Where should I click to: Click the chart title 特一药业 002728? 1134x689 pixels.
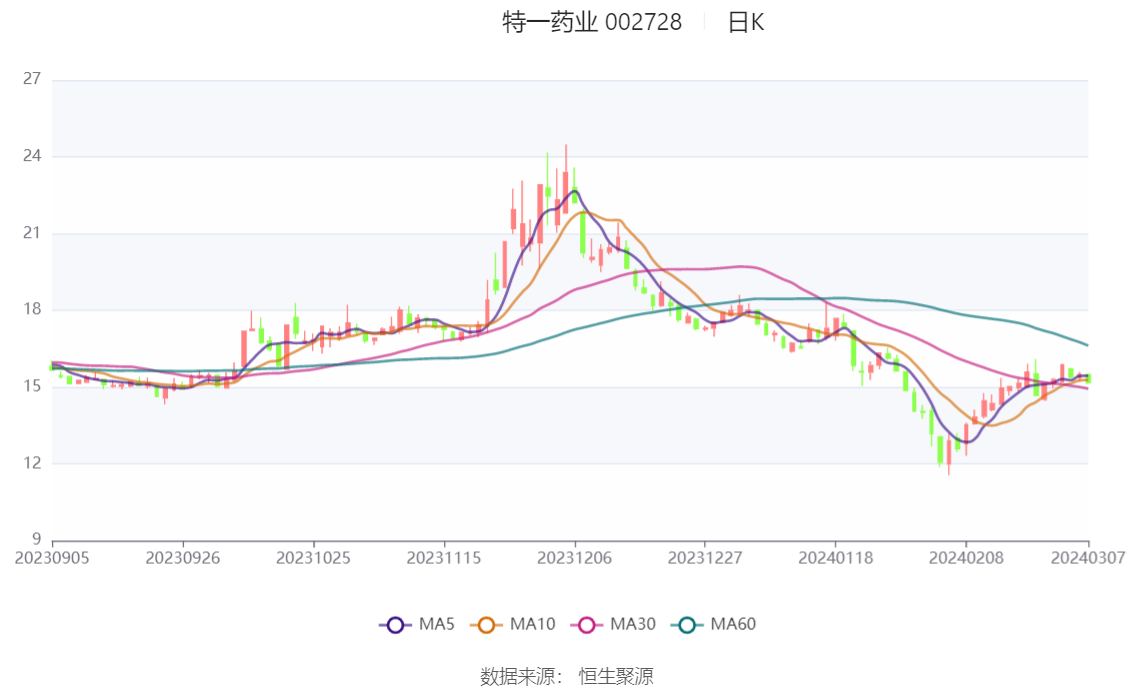click(x=592, y=22)
